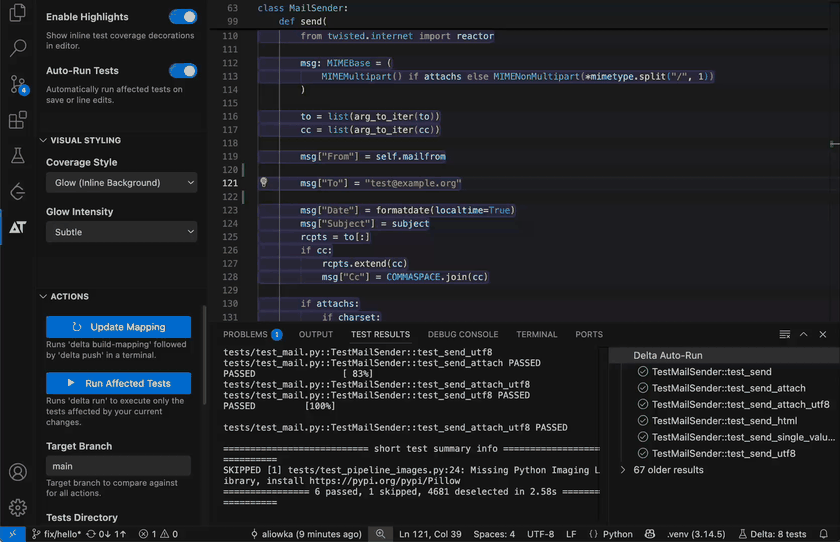Synchronize changes 0 down 1 up
This screenshot has height=542, width=840.
[x=106, y=534]
